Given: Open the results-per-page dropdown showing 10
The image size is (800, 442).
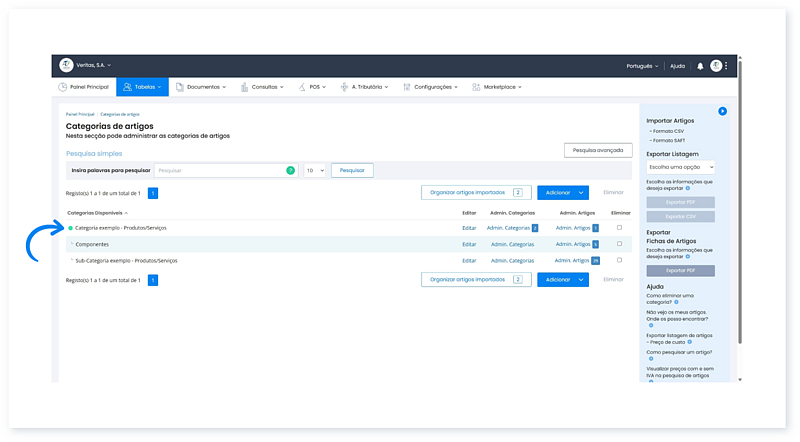Looking at the screenshot, I should pyautogui.click(x=314, y=171).
